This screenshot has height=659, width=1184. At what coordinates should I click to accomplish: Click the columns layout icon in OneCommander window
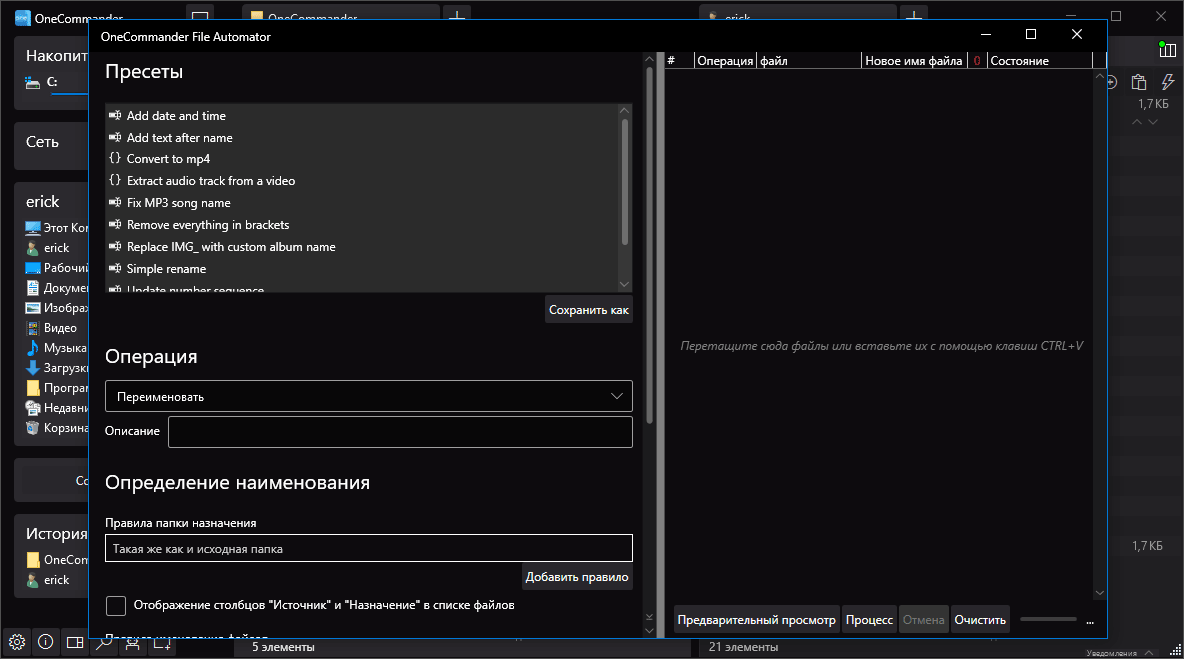(x=1167, y=51)
